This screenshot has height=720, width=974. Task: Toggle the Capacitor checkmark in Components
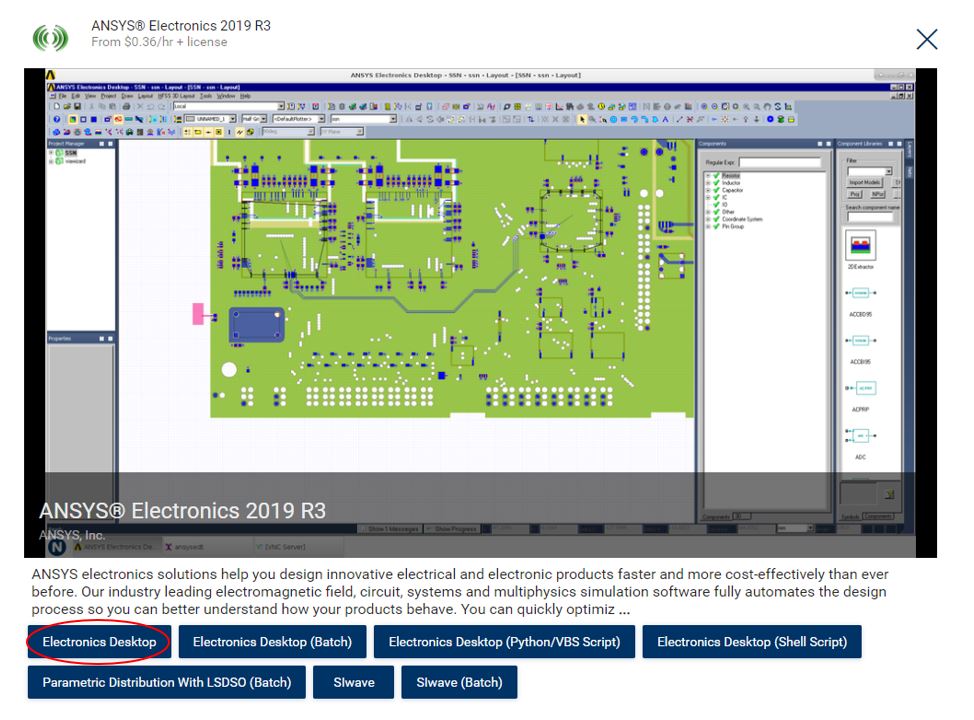tap(716, 190)
